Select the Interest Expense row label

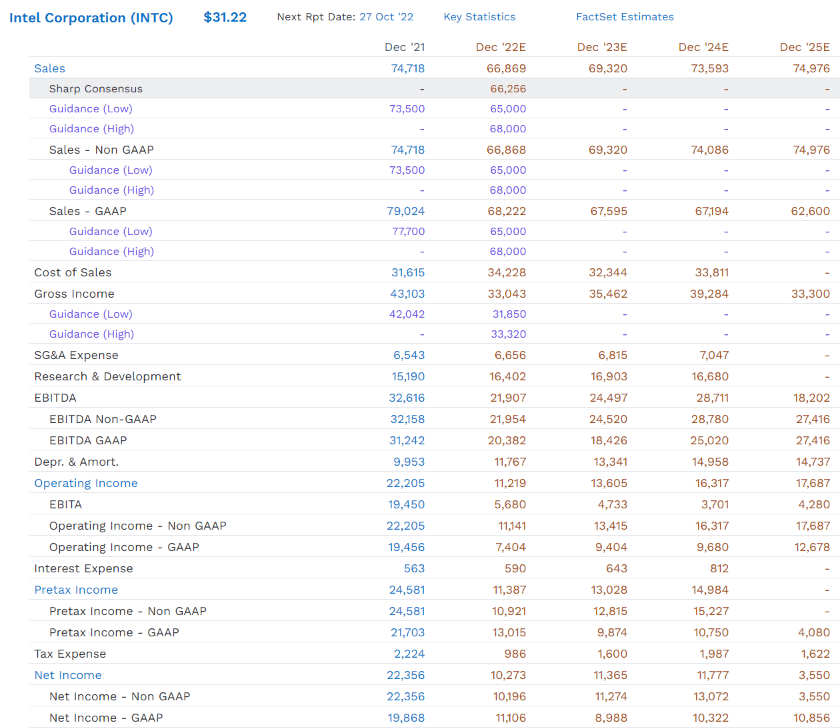point(84,568)
